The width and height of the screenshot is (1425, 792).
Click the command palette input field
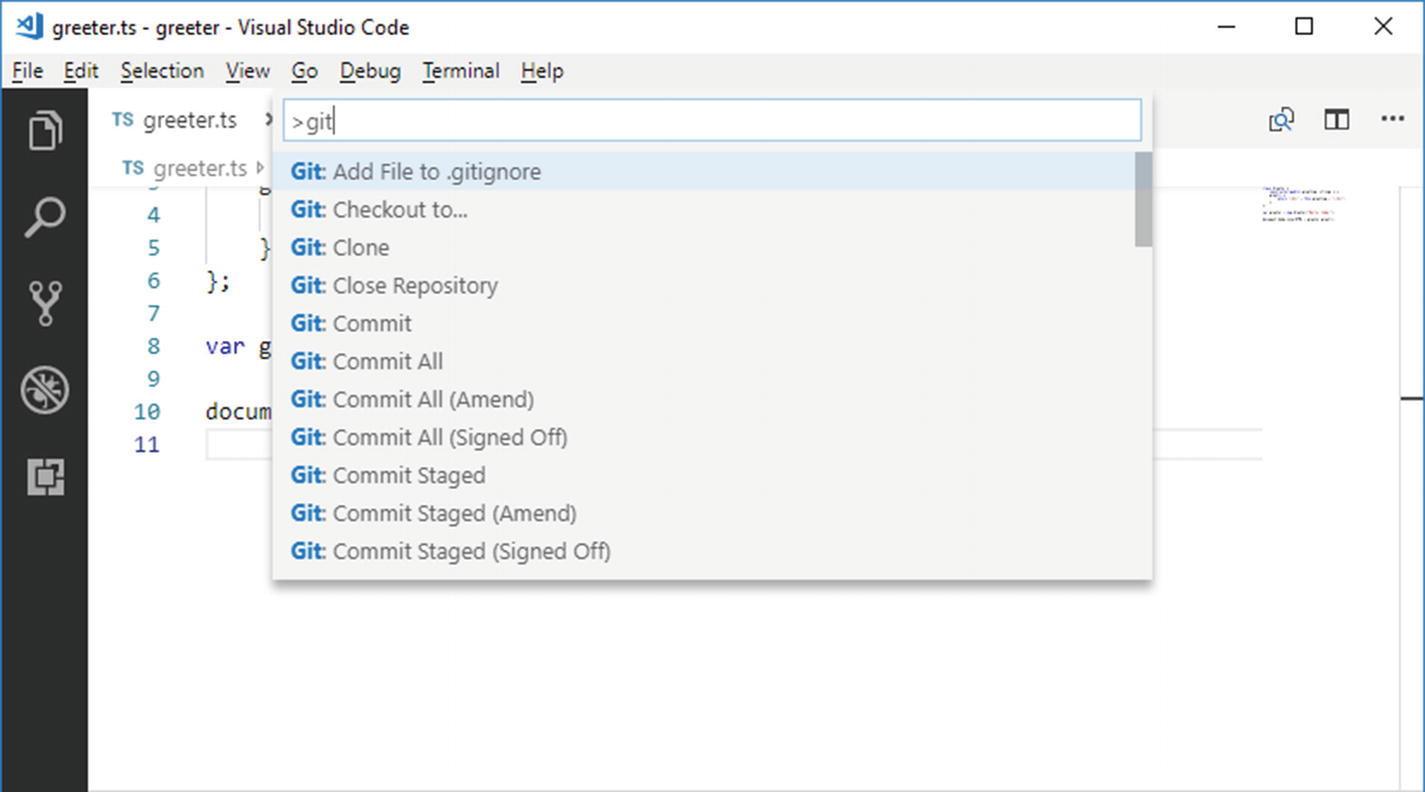[x=712, y=121]
